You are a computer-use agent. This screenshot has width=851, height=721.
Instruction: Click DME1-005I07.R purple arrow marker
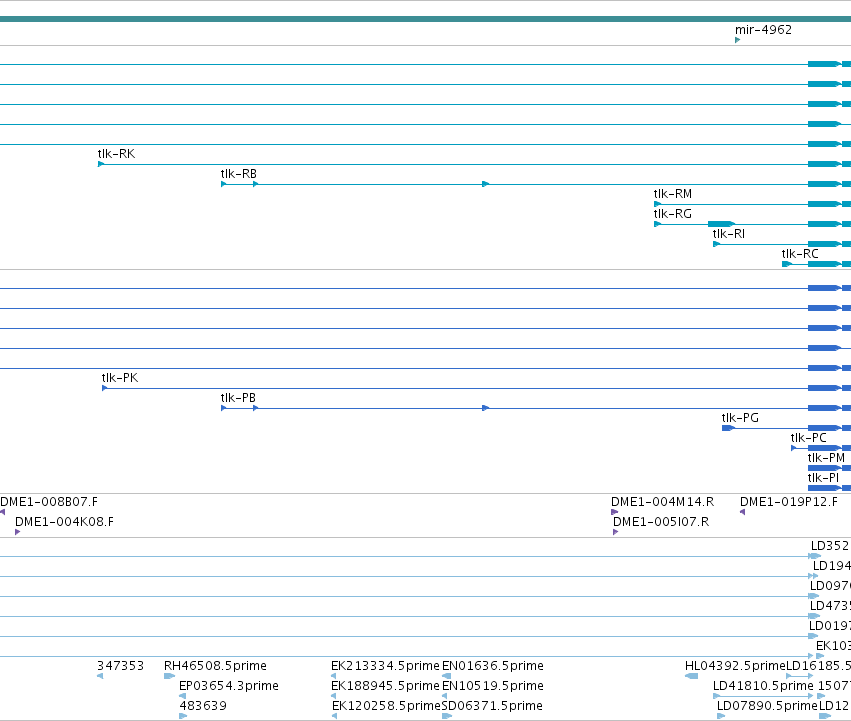coord(615,532)
